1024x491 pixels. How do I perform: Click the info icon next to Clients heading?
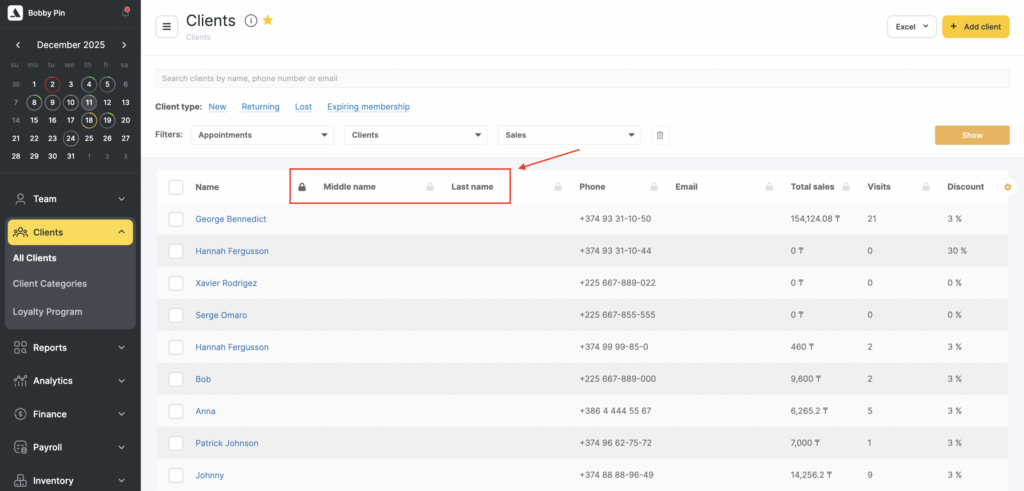pos(251,21)
